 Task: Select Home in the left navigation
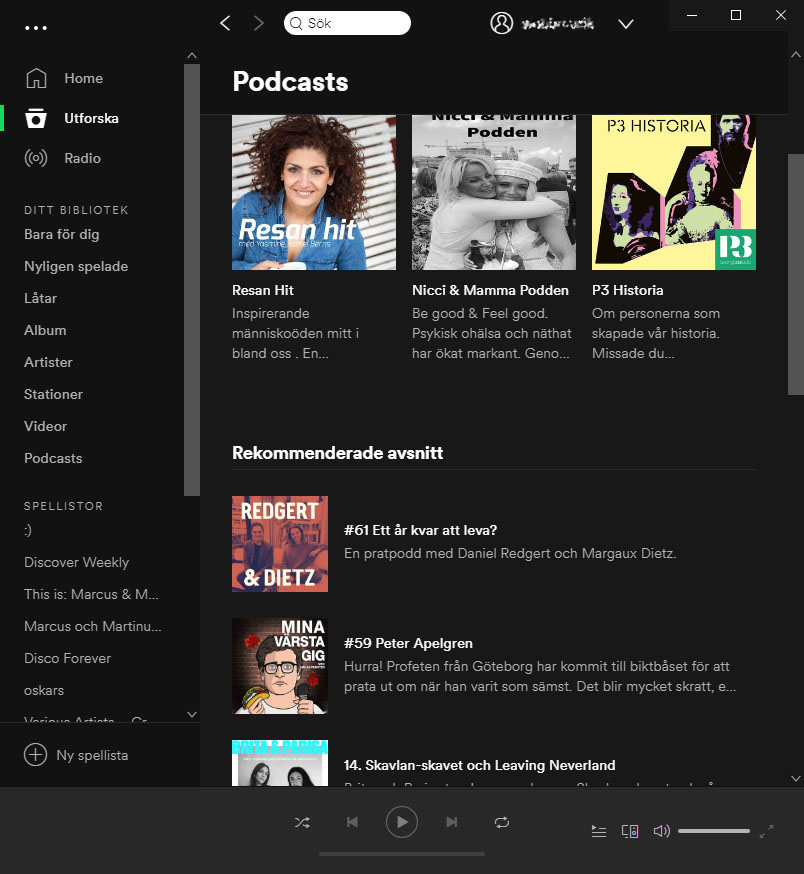pyautogui.click(x=83, y=78)
